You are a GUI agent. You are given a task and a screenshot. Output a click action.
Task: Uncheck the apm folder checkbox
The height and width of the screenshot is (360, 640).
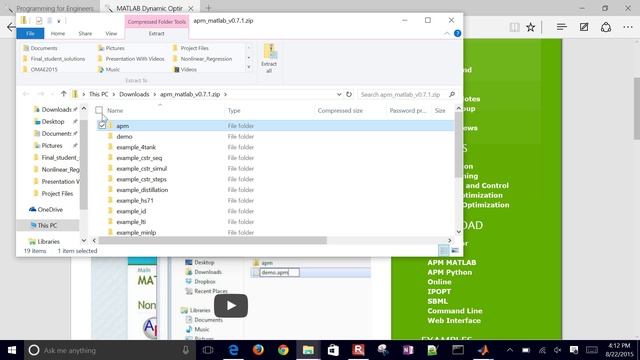point(102,125)
